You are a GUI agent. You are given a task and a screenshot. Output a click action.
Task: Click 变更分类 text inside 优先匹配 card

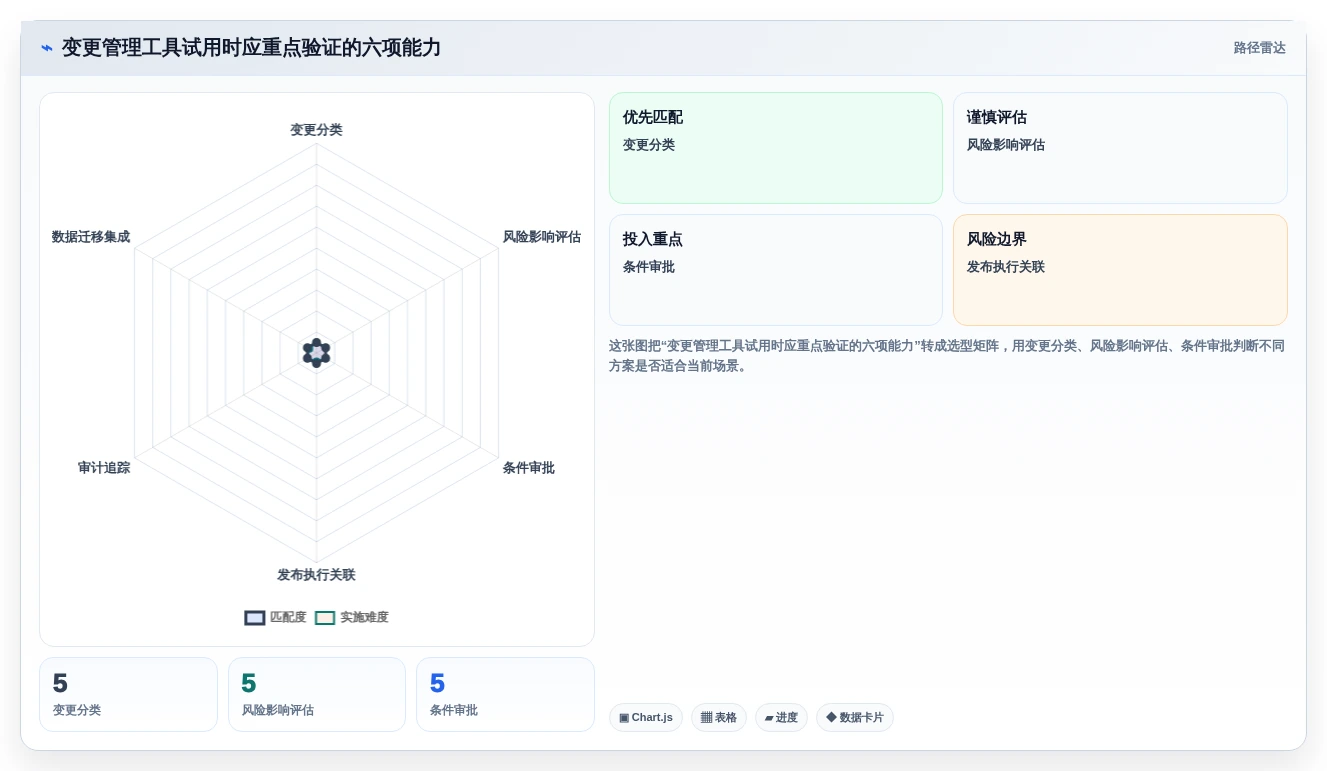(x=649, y=145)
